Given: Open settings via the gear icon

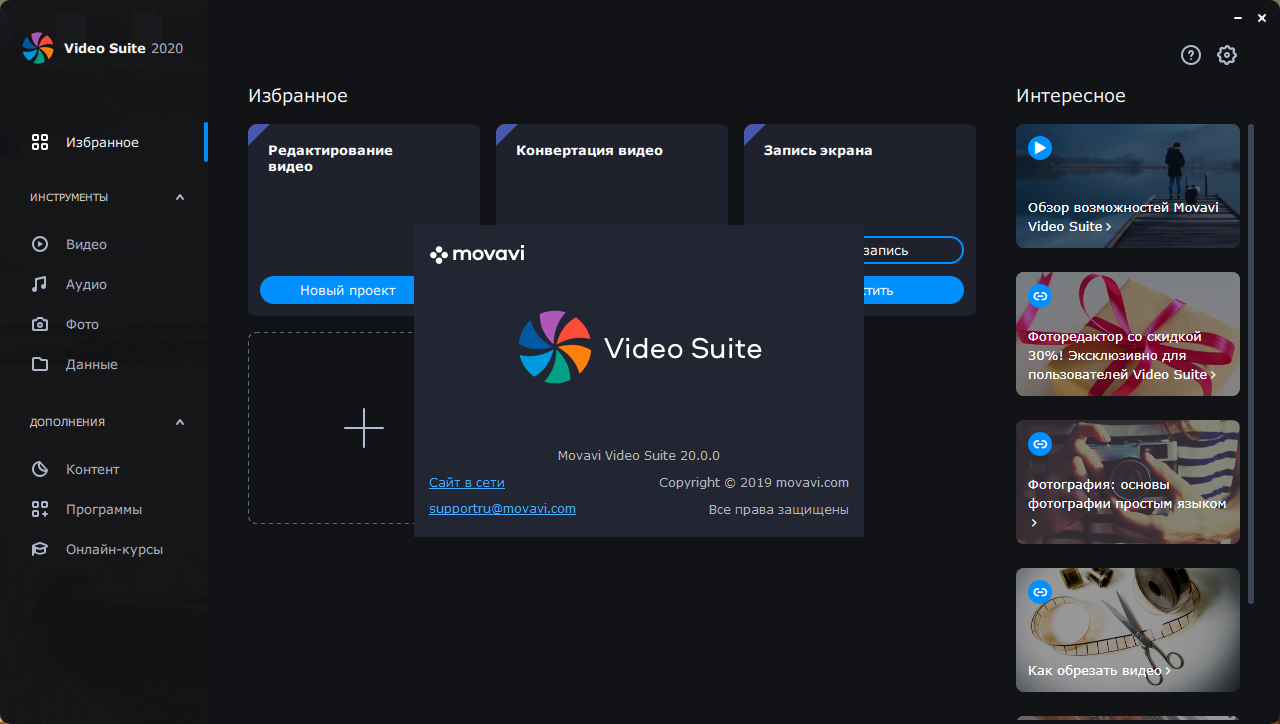Looking at the screenshot, I should (x=1227, y=55).
